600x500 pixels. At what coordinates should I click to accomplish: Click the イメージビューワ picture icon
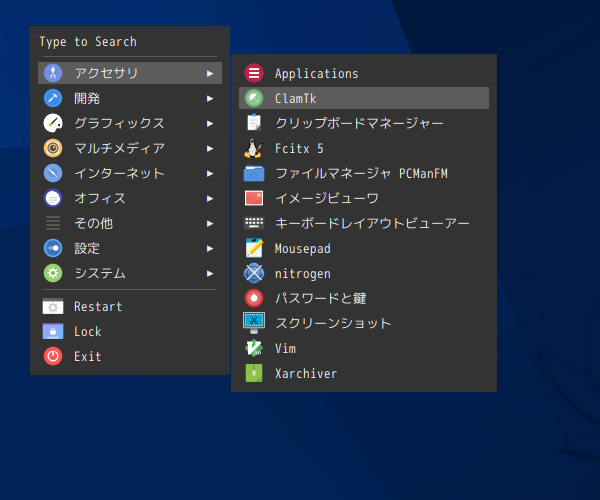tap(254, 198)
